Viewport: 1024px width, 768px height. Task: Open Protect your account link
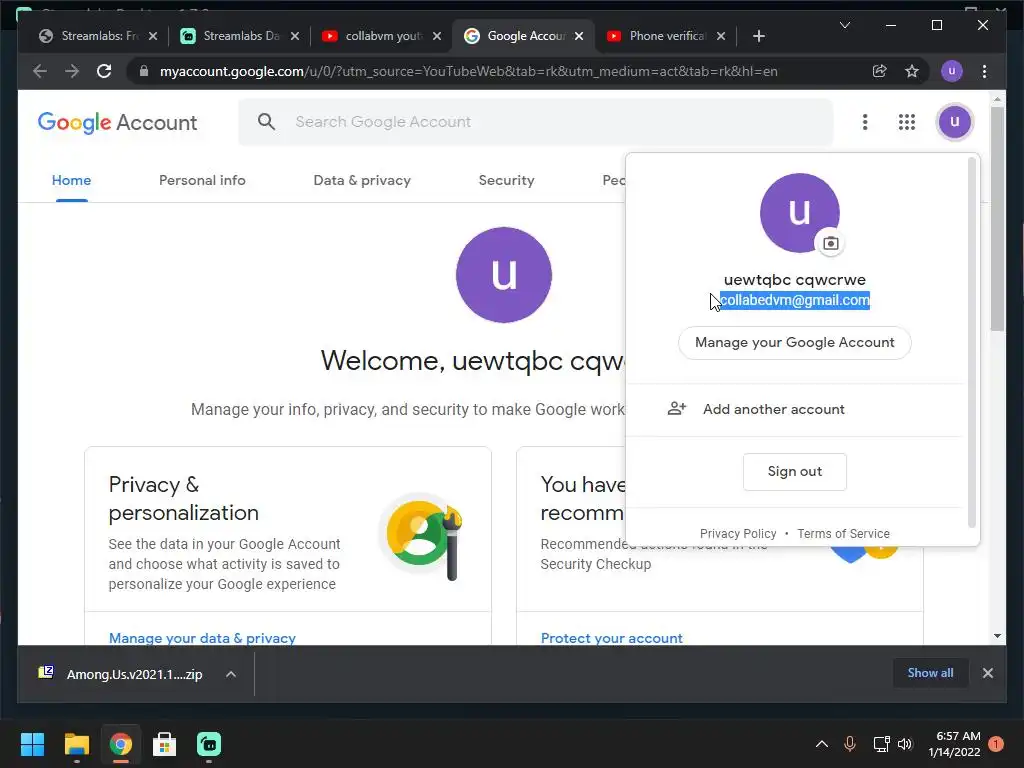pyautogui.click(x=611, y=638)
